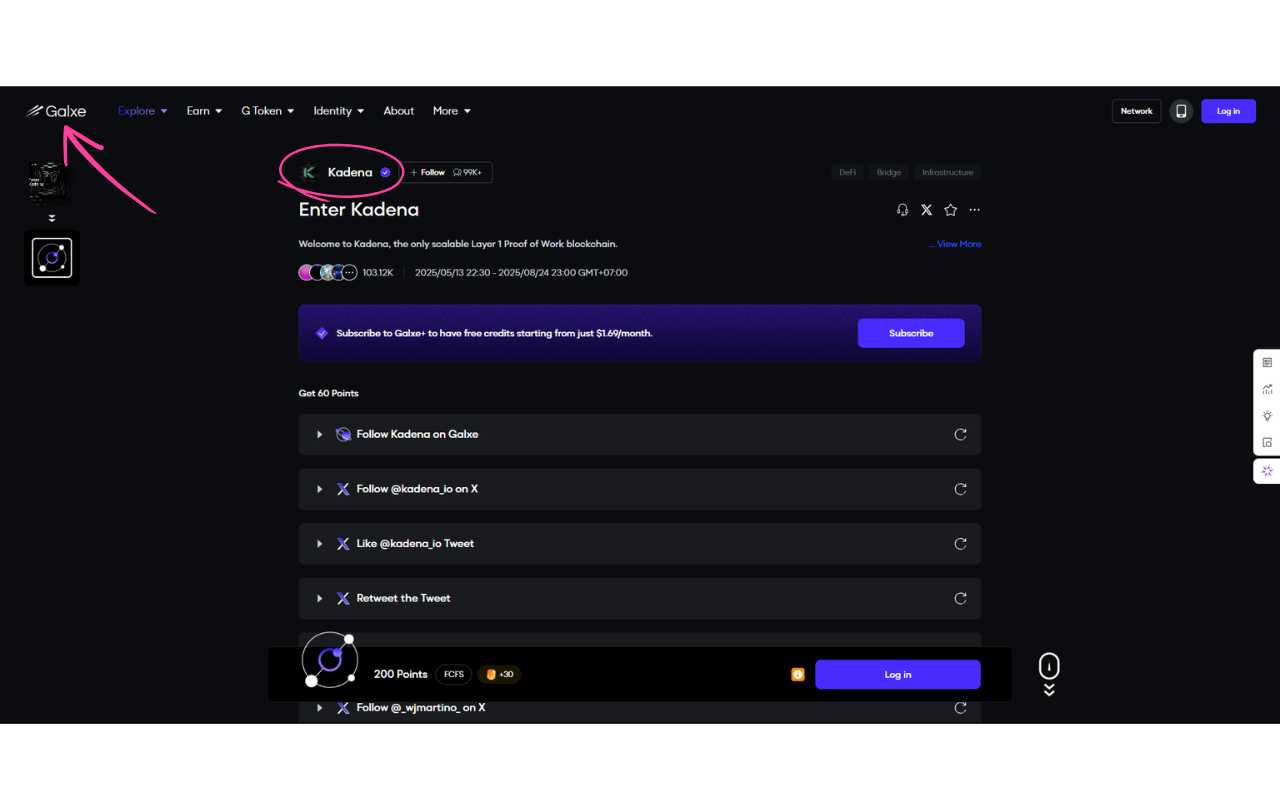Share the campaign using the X icon
The height and width of the screenshot is (810, 1280).
click(926, 210)
